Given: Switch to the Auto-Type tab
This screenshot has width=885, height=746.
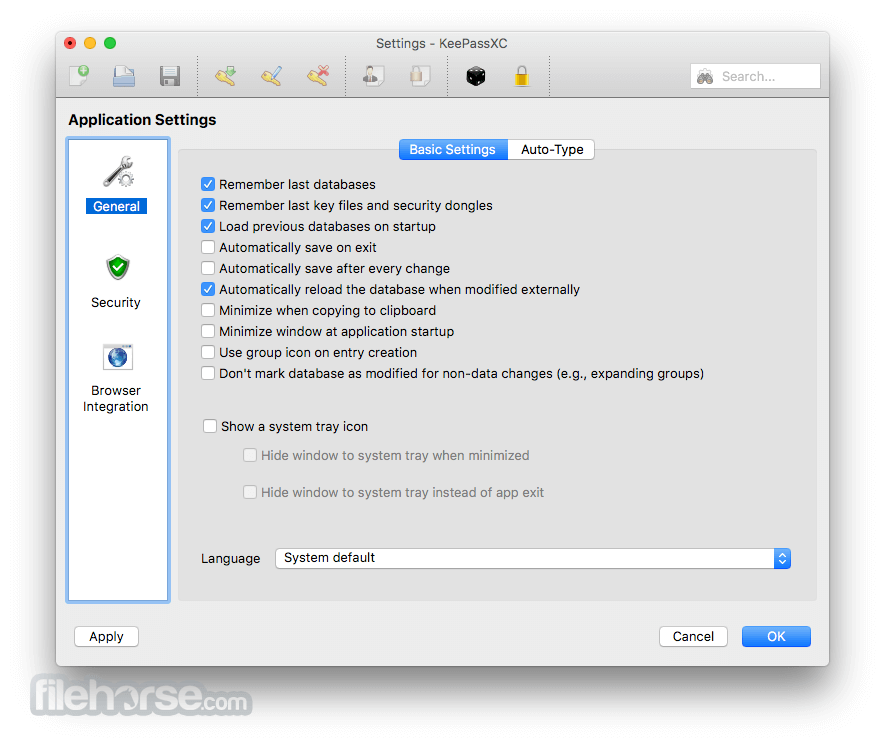Looking at the screenshot, I should [x=551, y=150].
